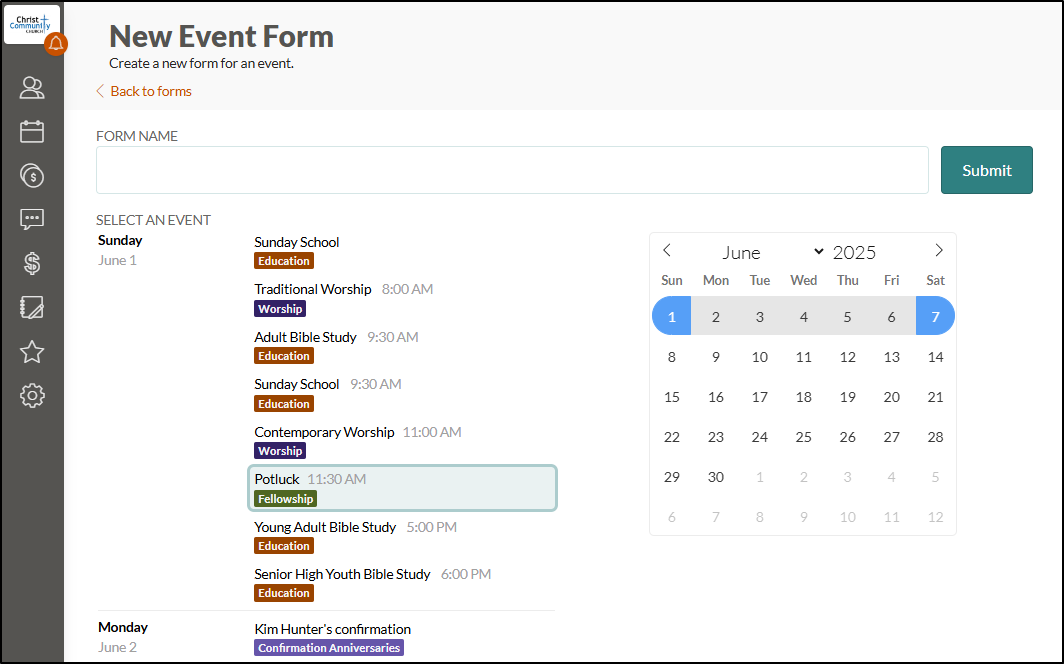Open the gear settings icon

click(32, 396)
